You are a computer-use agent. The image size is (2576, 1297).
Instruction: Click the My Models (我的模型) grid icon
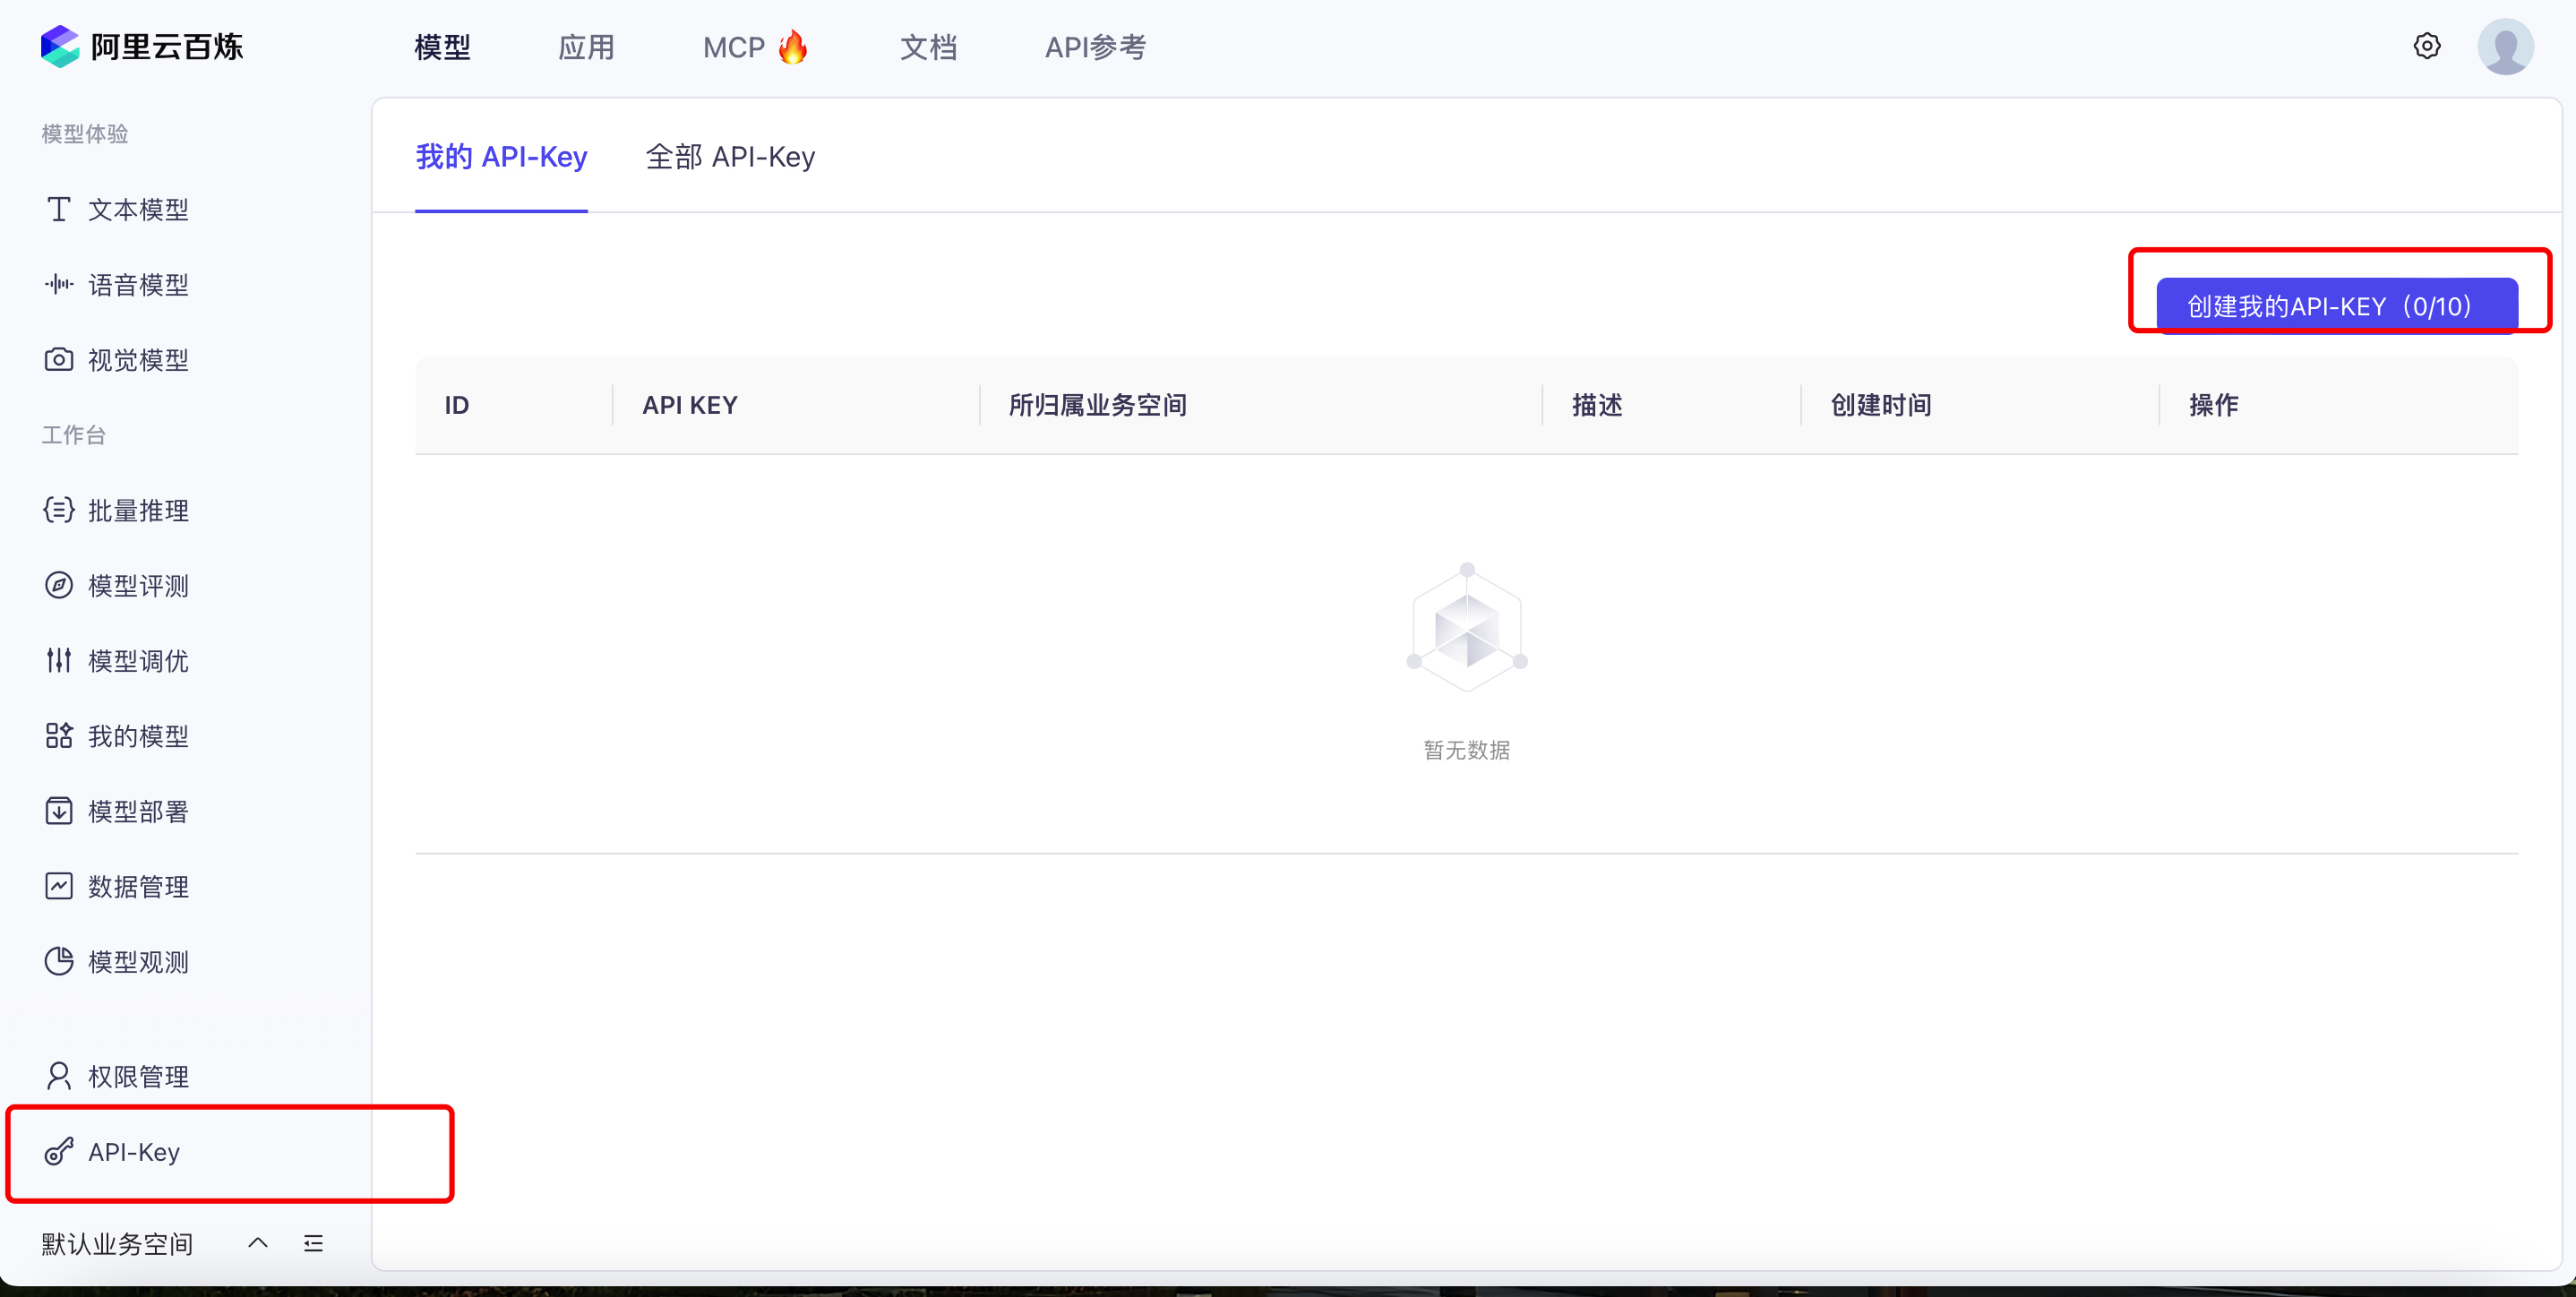[x=58, y=735]
